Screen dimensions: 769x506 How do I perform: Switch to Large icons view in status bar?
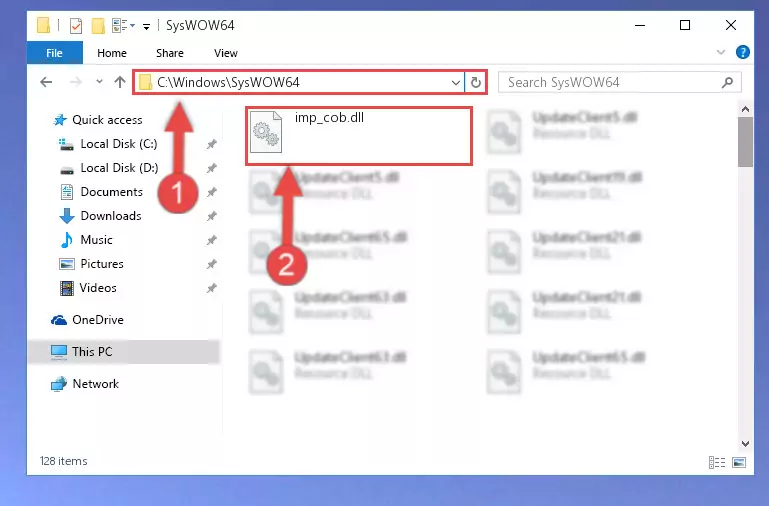tap(739, 462)
